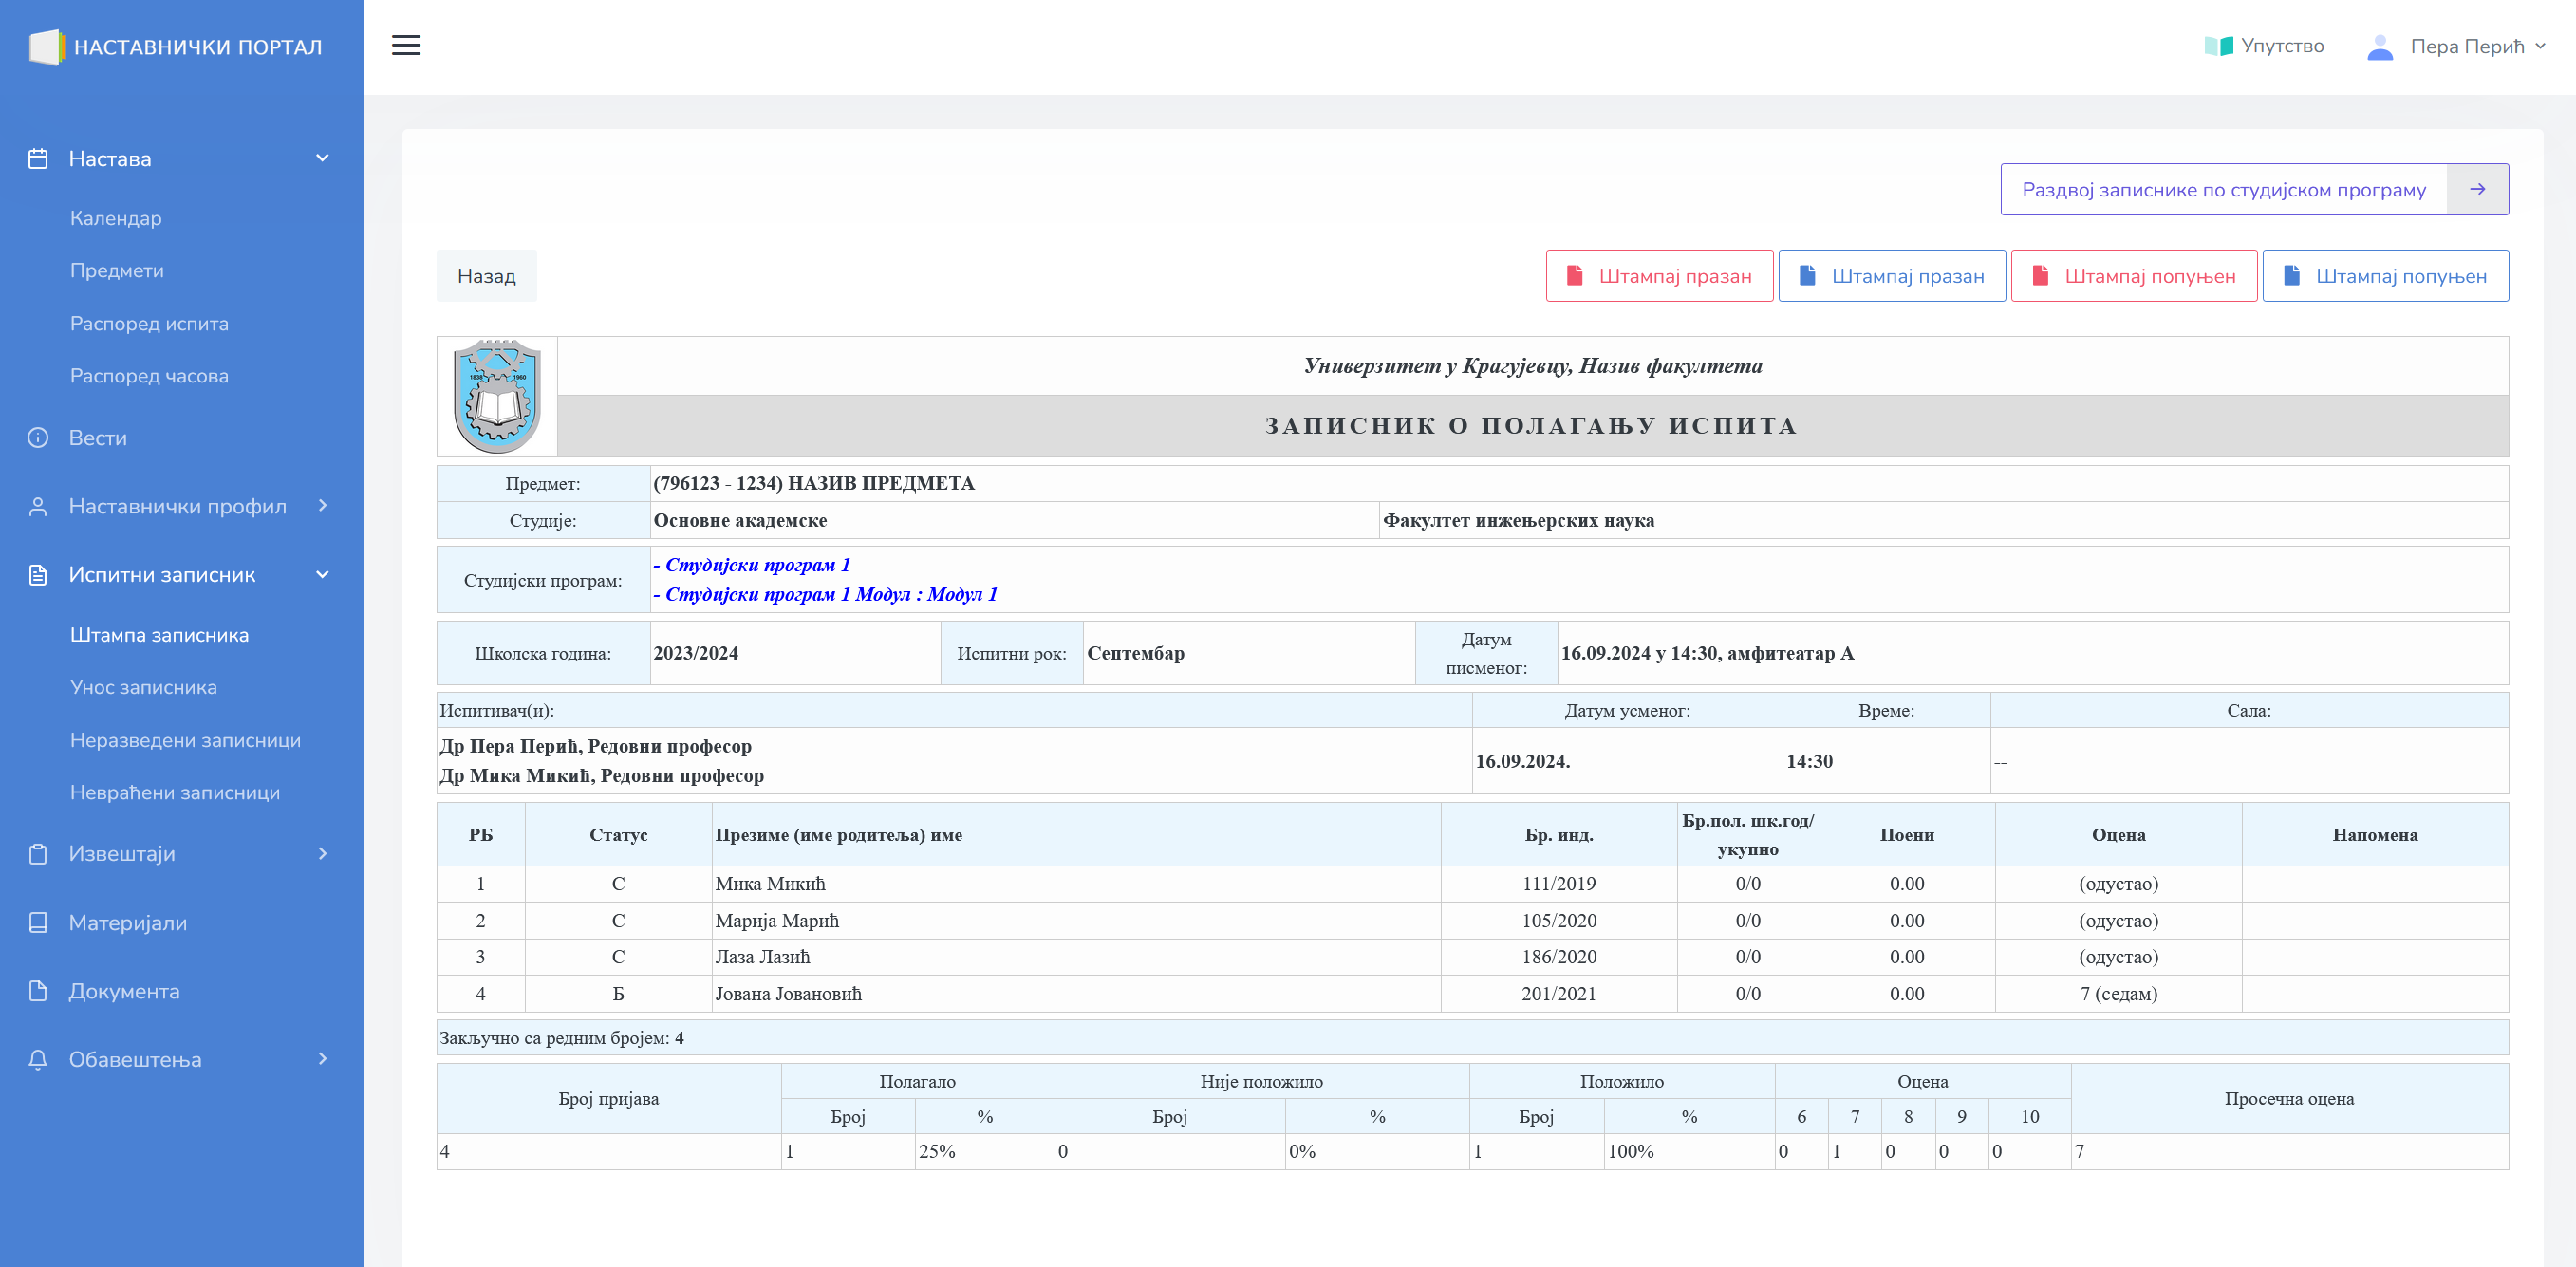
Task: Click the arrow icon for Раздвој записнике
Action: 2476,189
